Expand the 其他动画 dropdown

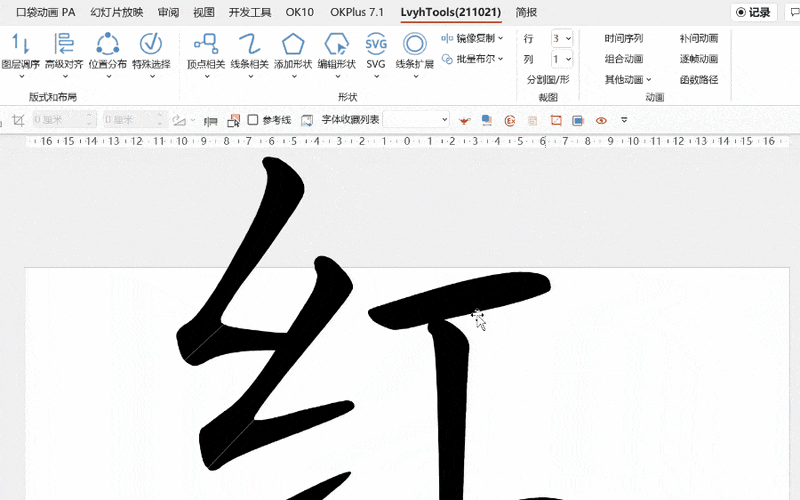point(627,80)
